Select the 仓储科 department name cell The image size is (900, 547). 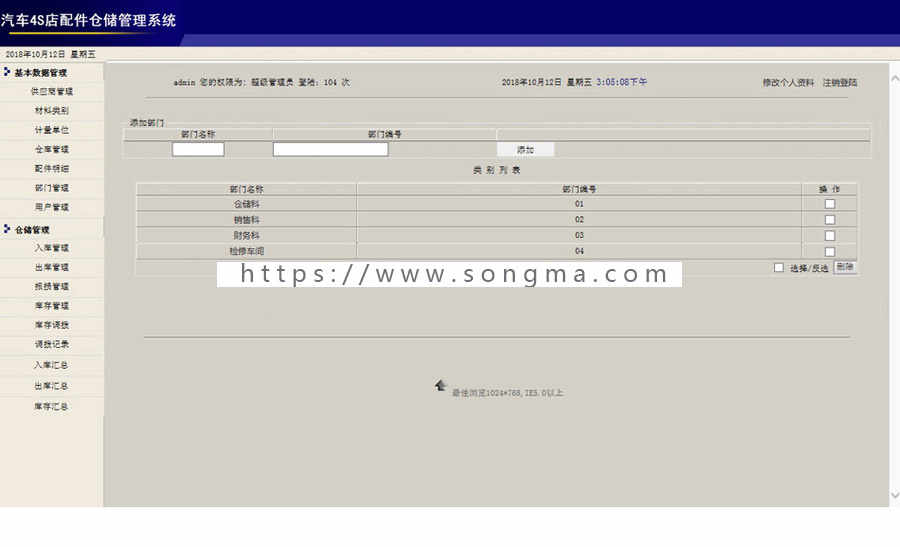coord(246,204)
